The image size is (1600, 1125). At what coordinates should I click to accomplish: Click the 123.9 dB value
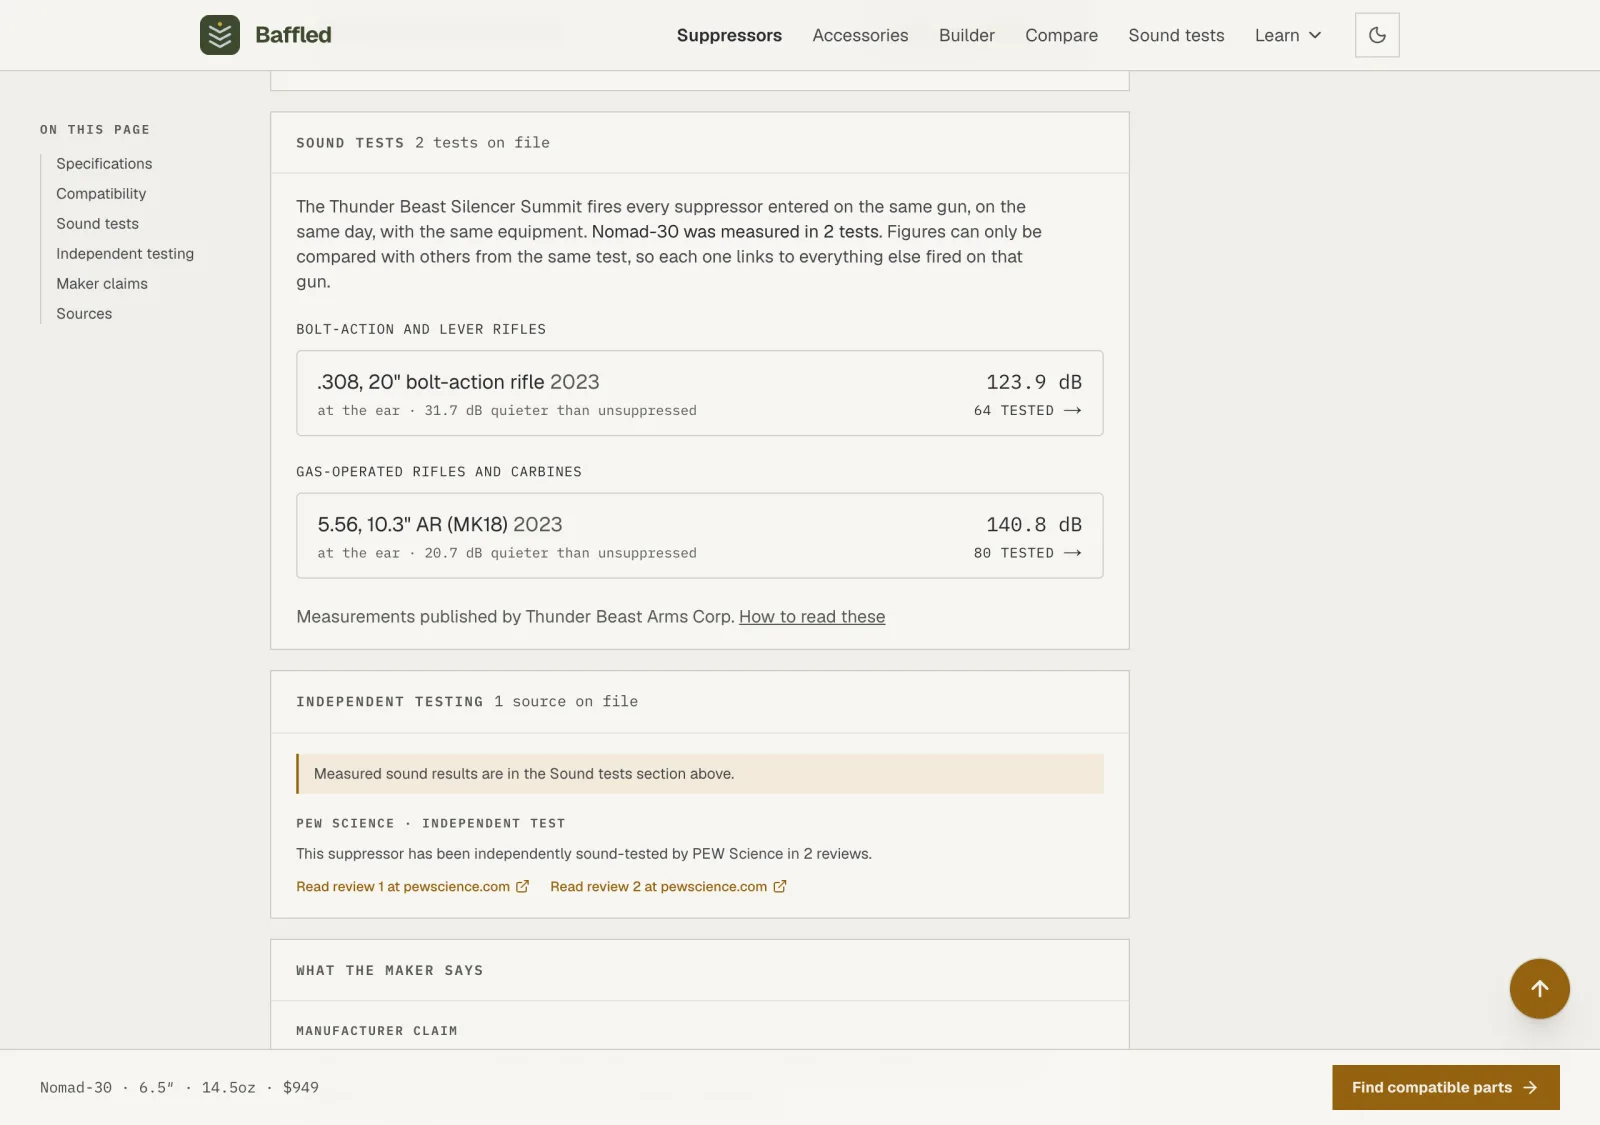click(x=1034, y=382)
